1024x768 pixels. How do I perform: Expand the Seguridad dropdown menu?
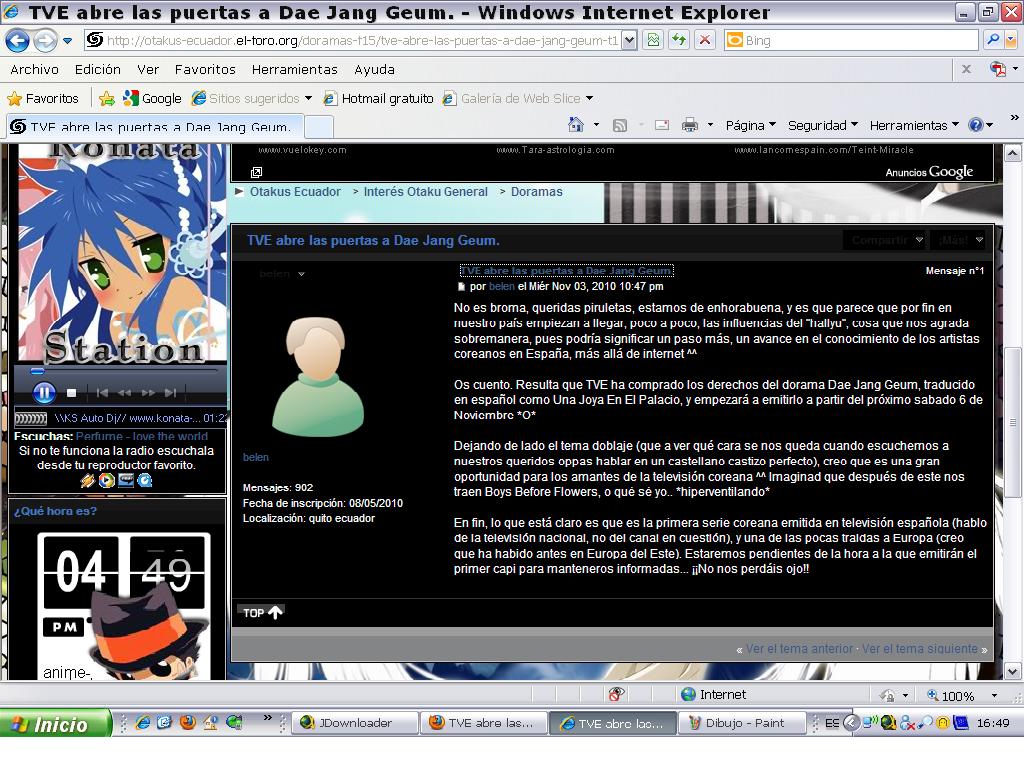[x=823, y=125]
